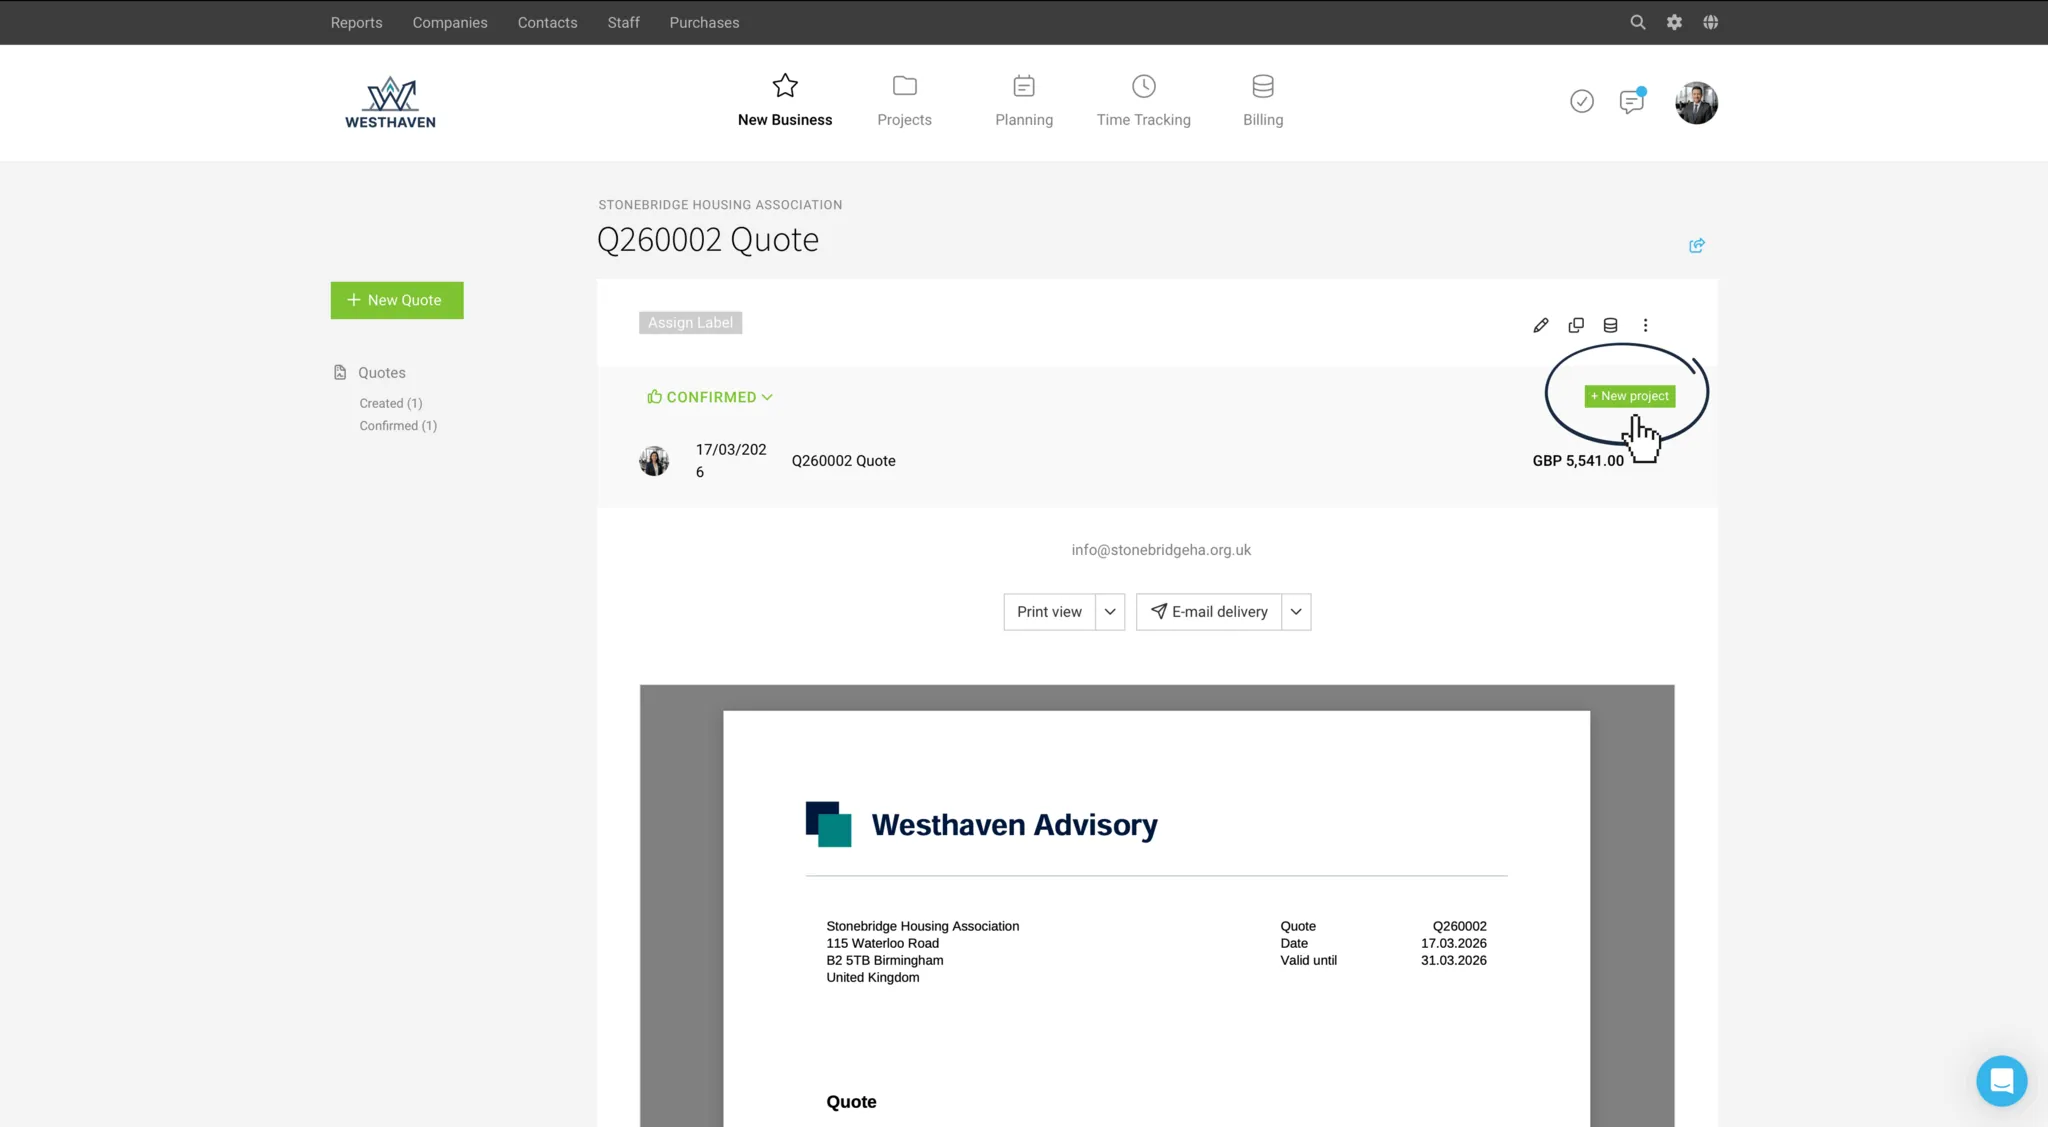Image resolution: width=2048 pixels, height=1127 pixels.
Task: Click the stacked coins billing icon in quote toolbar
Action: click(x=1610, y=325)
